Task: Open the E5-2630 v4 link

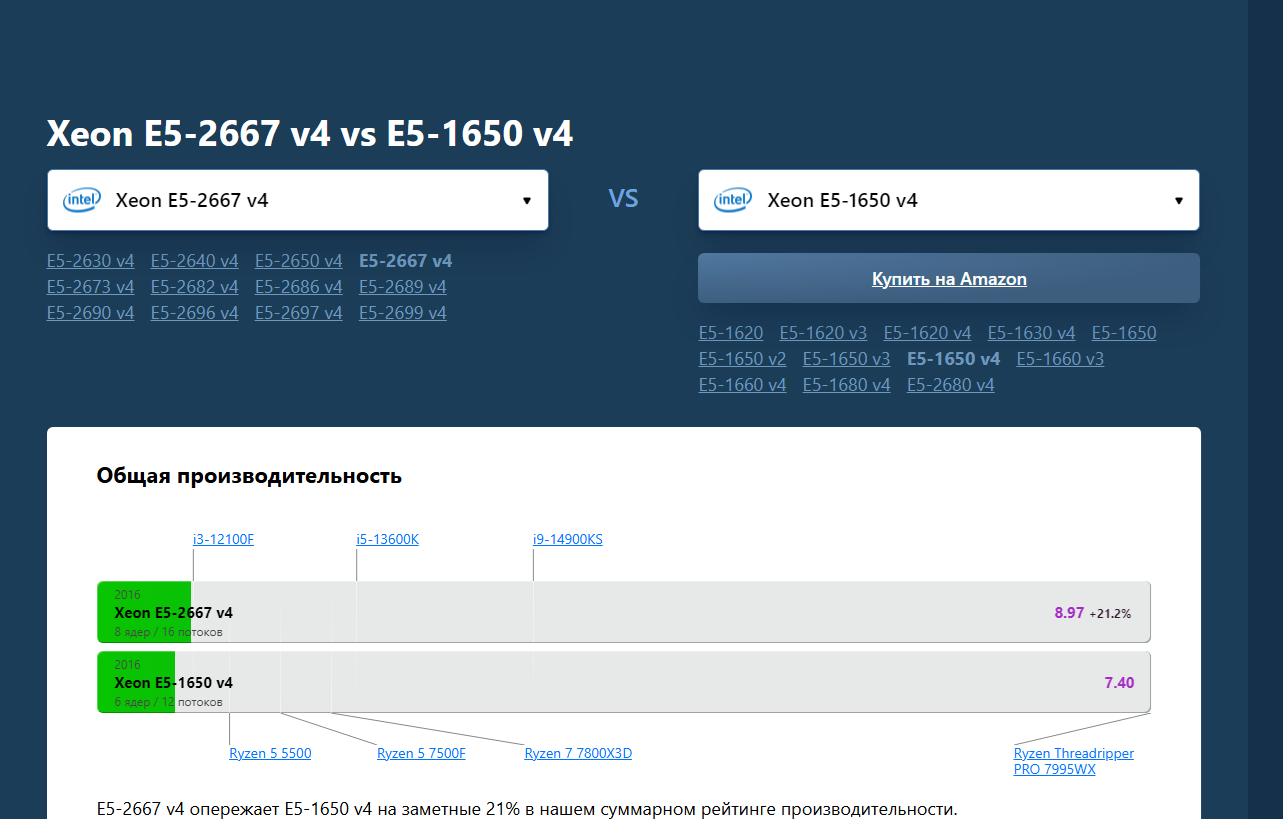Action: point(90,261)
